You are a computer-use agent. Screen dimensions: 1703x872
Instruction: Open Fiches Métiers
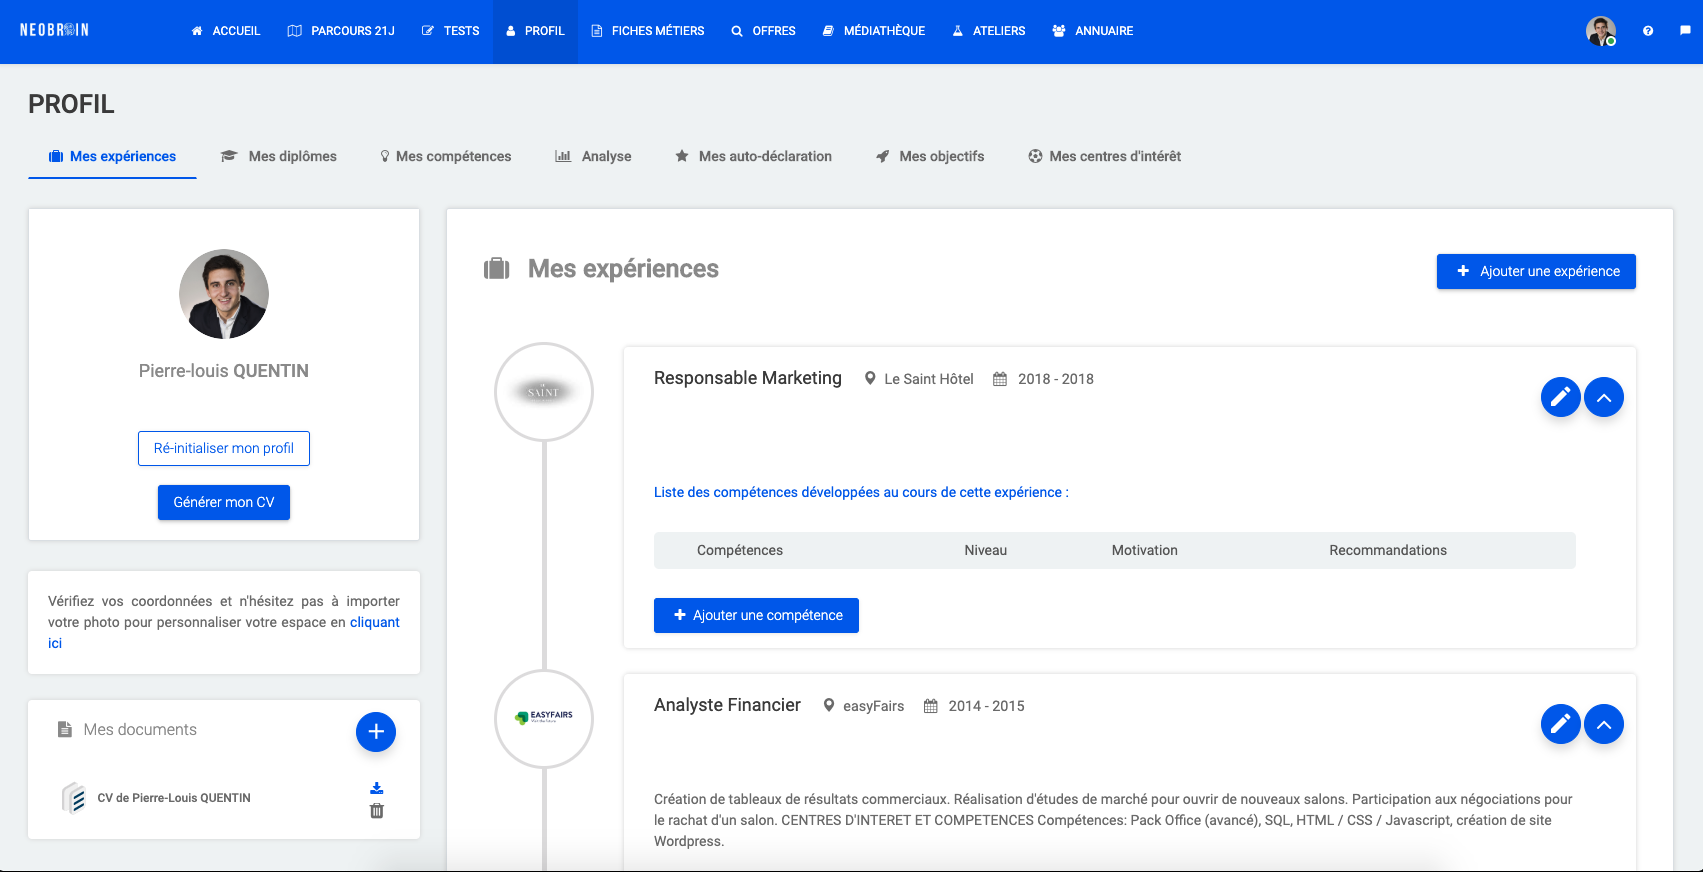(x=648, y=31)
